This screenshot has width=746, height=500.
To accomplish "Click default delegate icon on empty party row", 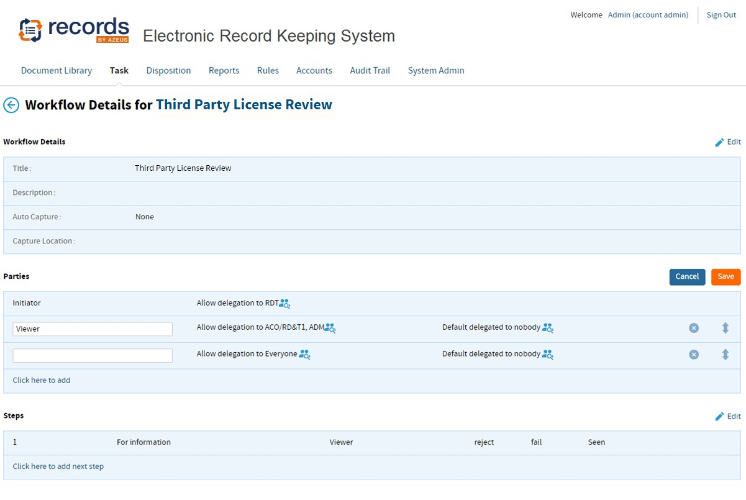I will pos(548,354).
